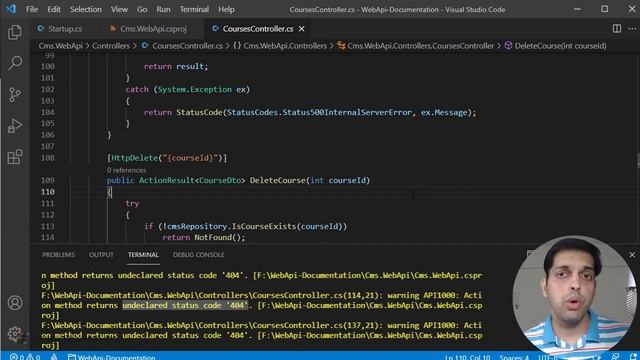The width and height of the screenshot is (640, 360).
Task: Open the View menu
Action: click(119, 9)
